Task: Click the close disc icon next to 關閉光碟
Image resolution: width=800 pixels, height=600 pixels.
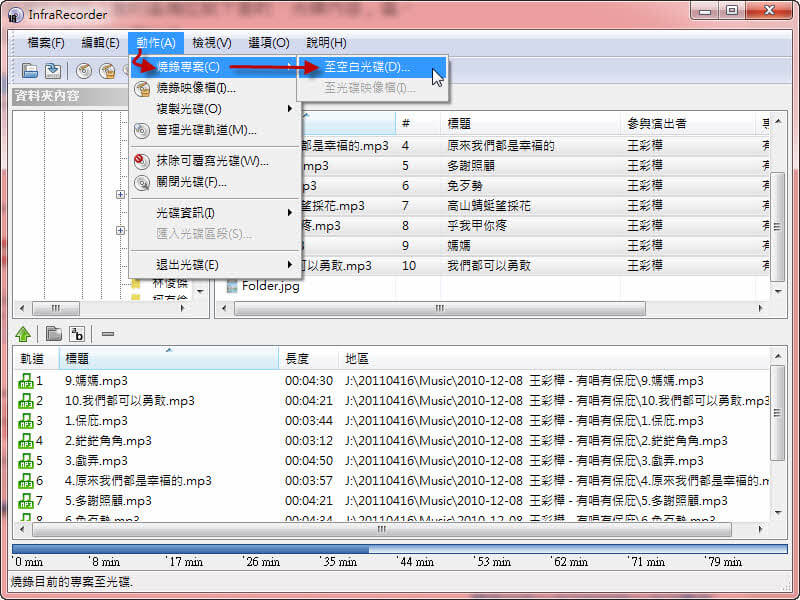Action: point(140,180)
